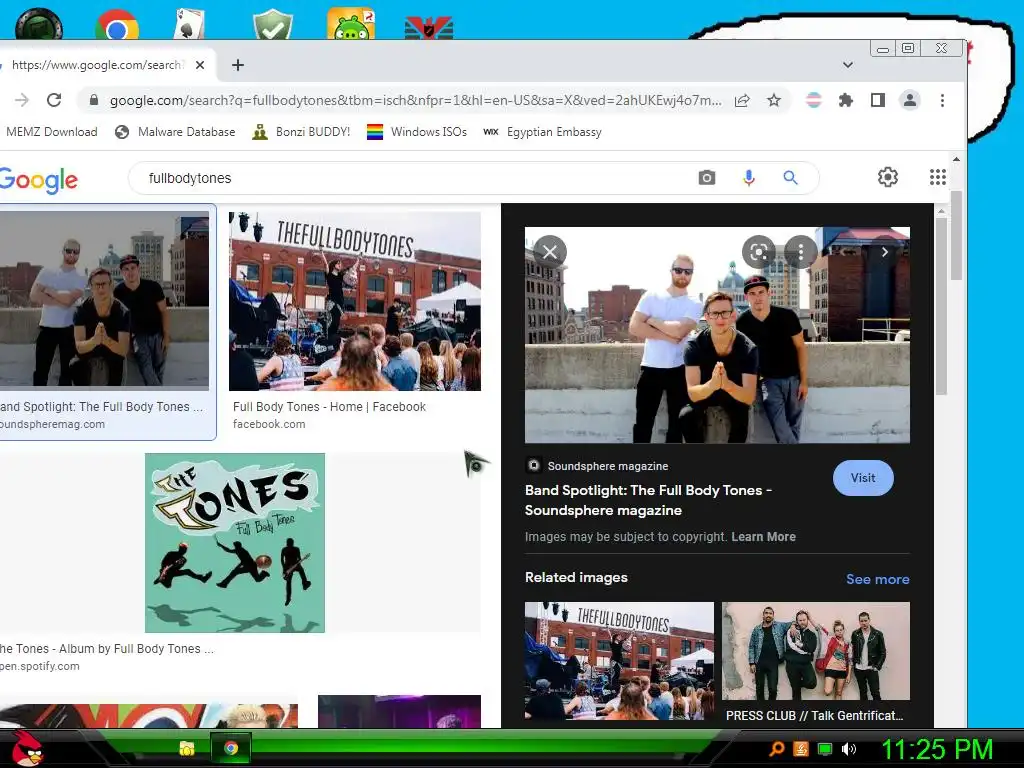This screenshot has width=1024, height=768.
Task: Click the striped circle extension icon
Action: [814, 100]
